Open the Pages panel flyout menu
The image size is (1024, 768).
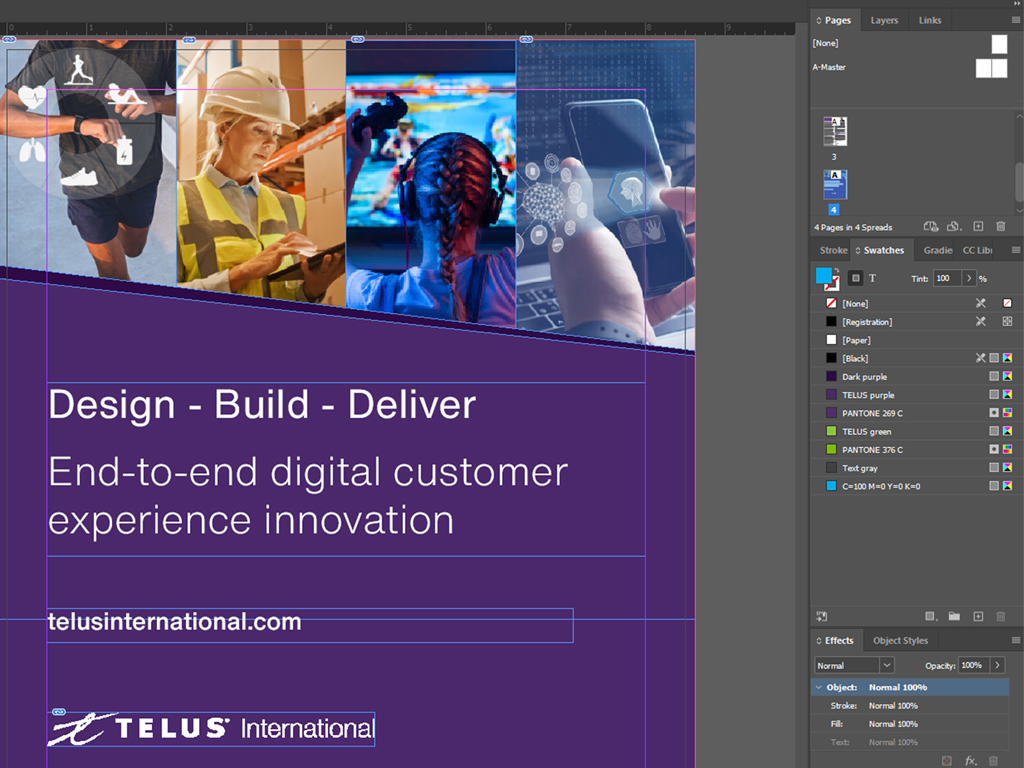tap(1016, 20)
